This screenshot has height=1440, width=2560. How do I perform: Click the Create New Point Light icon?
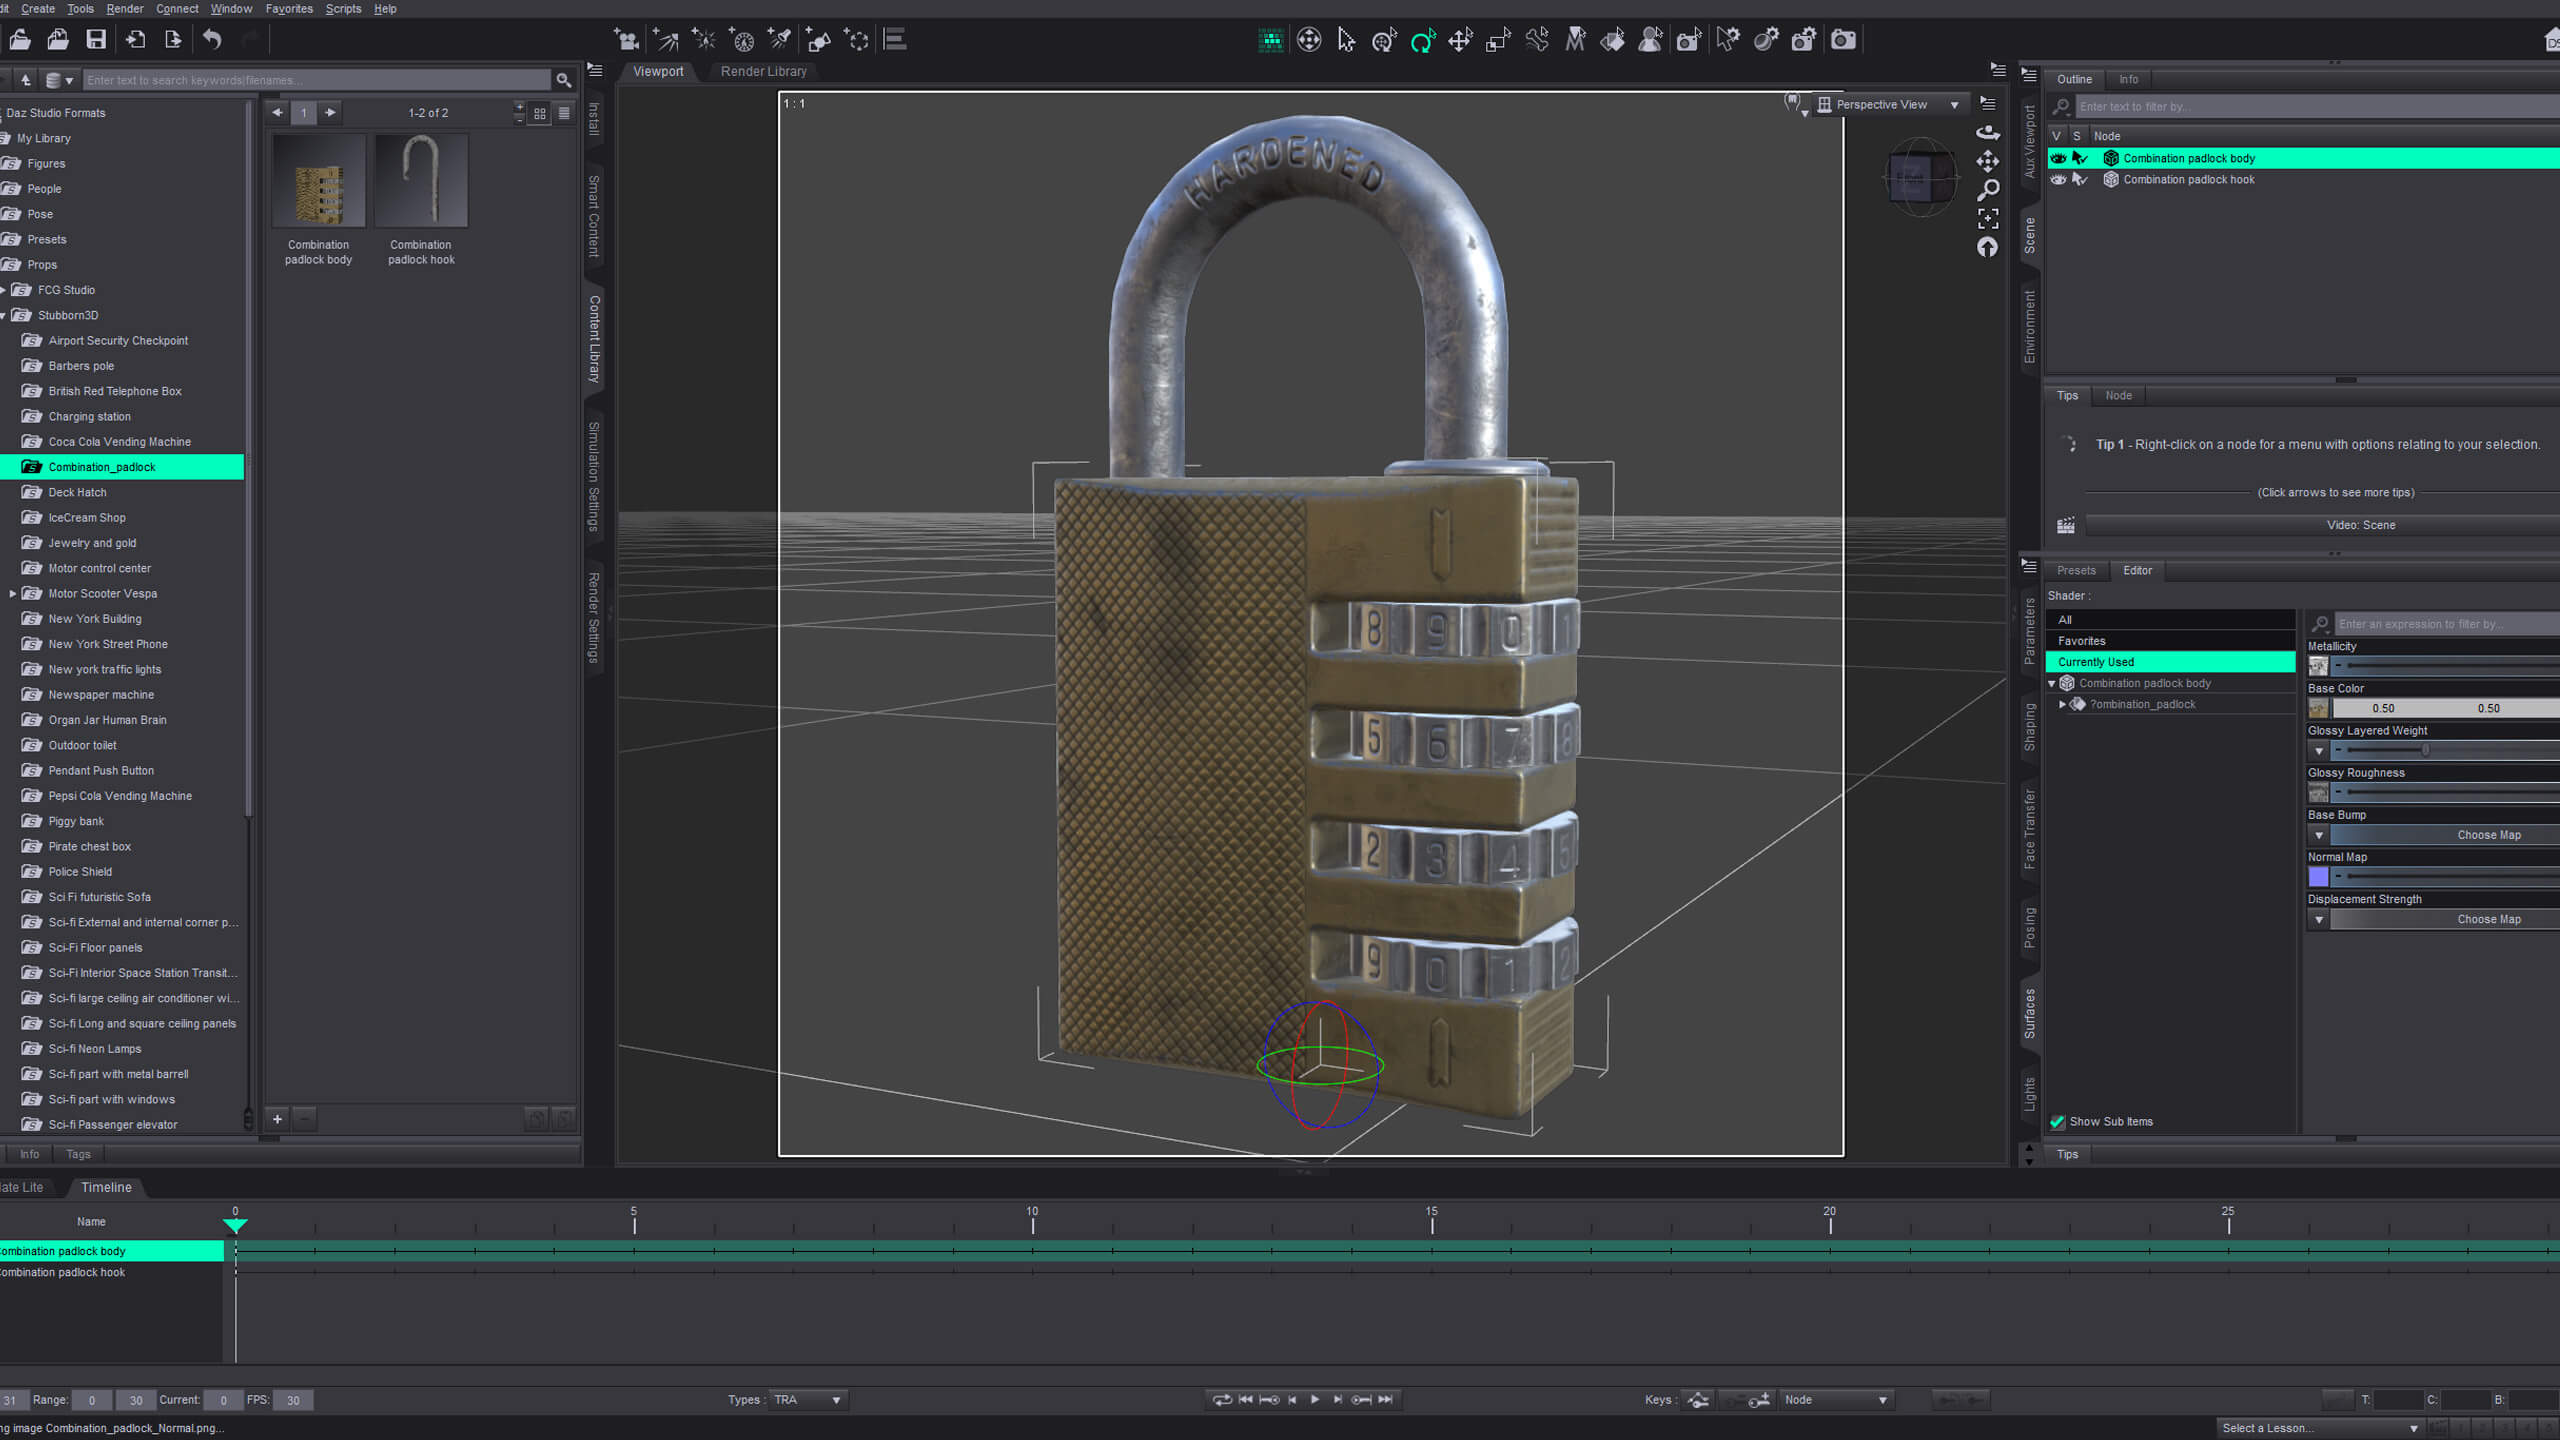[x=704, y=40]
